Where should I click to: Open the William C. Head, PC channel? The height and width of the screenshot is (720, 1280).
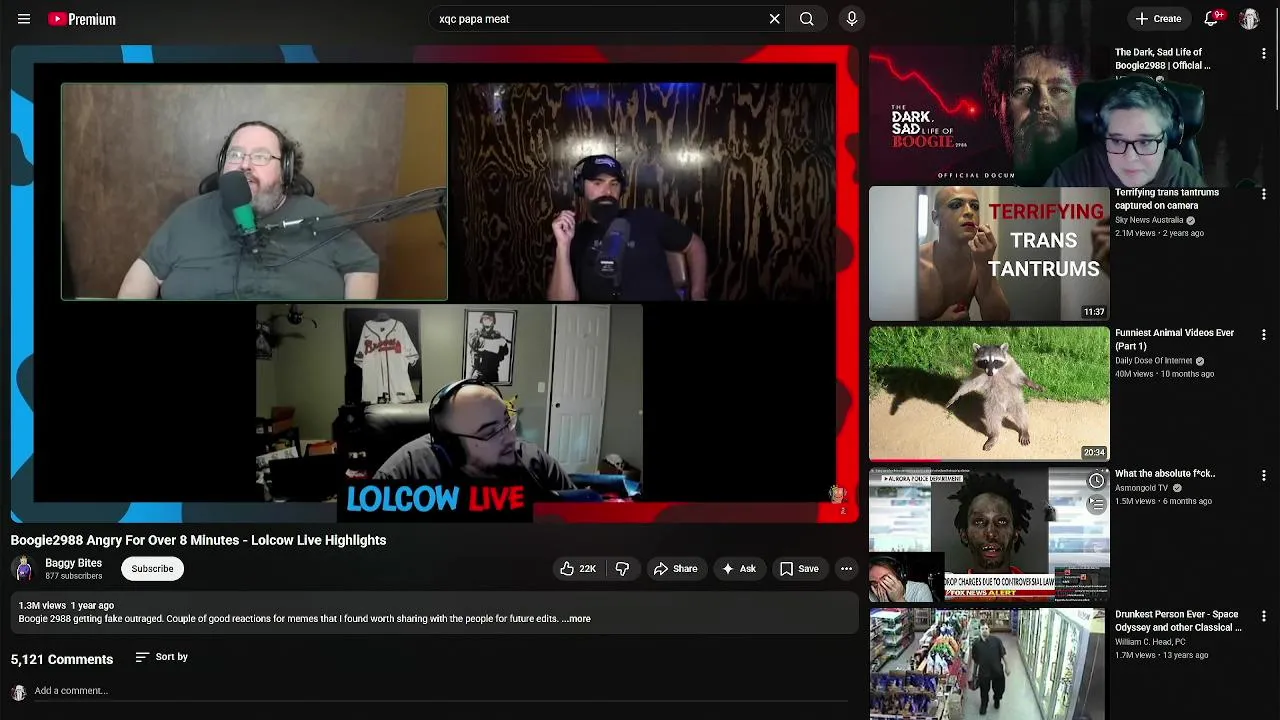pyautogui.click(x=1150, y=642)
